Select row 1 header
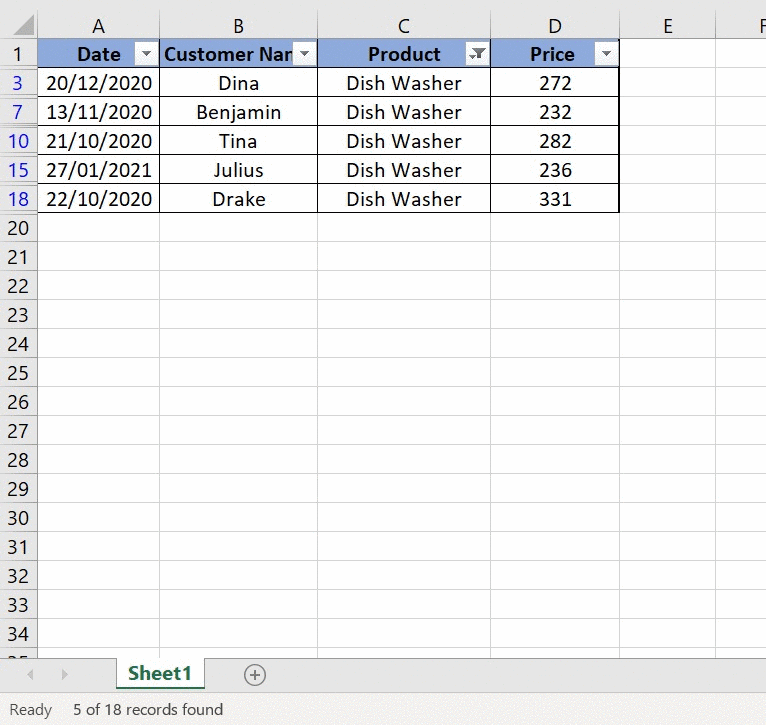The image size is (766, 725). pyautogui.click(x=18, y=54)
